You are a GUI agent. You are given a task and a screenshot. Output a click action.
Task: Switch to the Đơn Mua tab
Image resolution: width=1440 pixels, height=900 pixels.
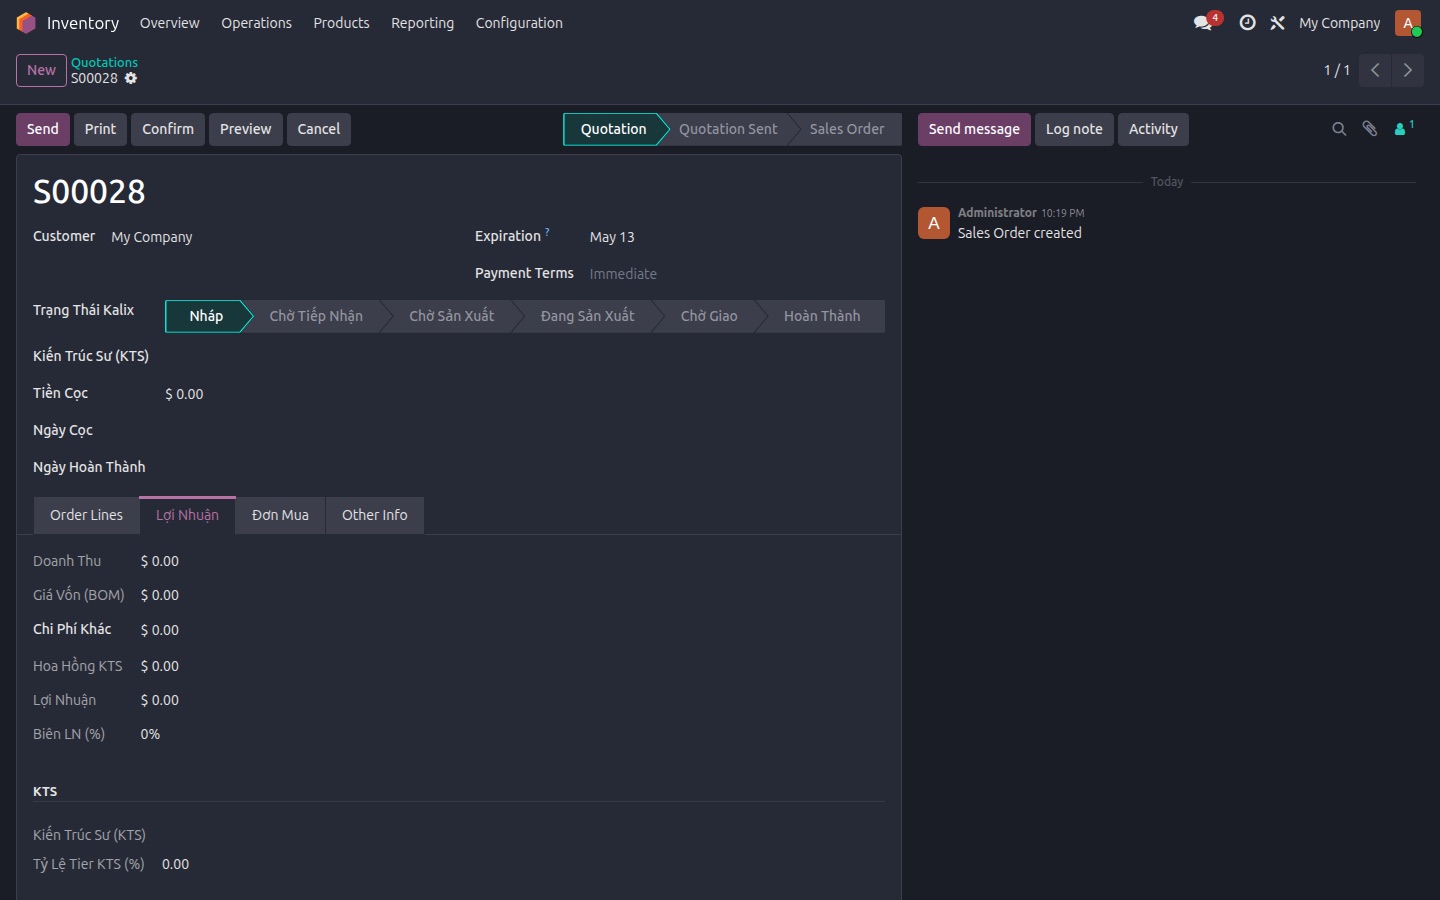point(280,515)
